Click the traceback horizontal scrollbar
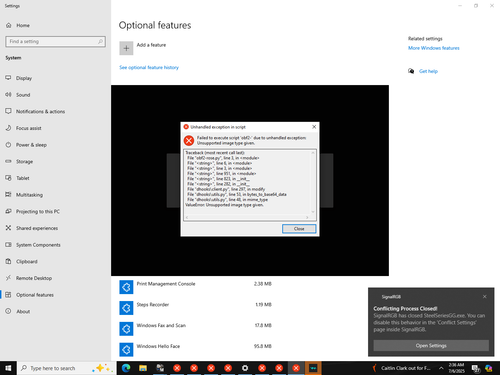 click(247, 217)
